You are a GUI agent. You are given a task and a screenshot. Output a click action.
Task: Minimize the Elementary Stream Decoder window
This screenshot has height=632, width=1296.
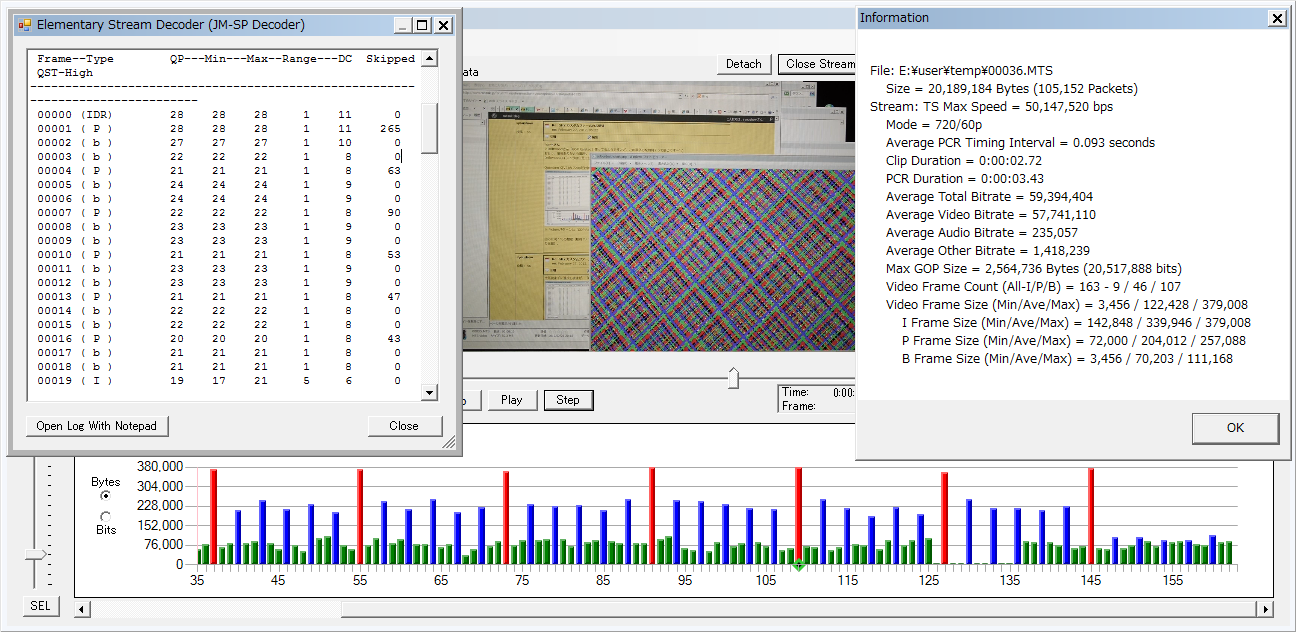pyautogui.click(x=401, y=25)
